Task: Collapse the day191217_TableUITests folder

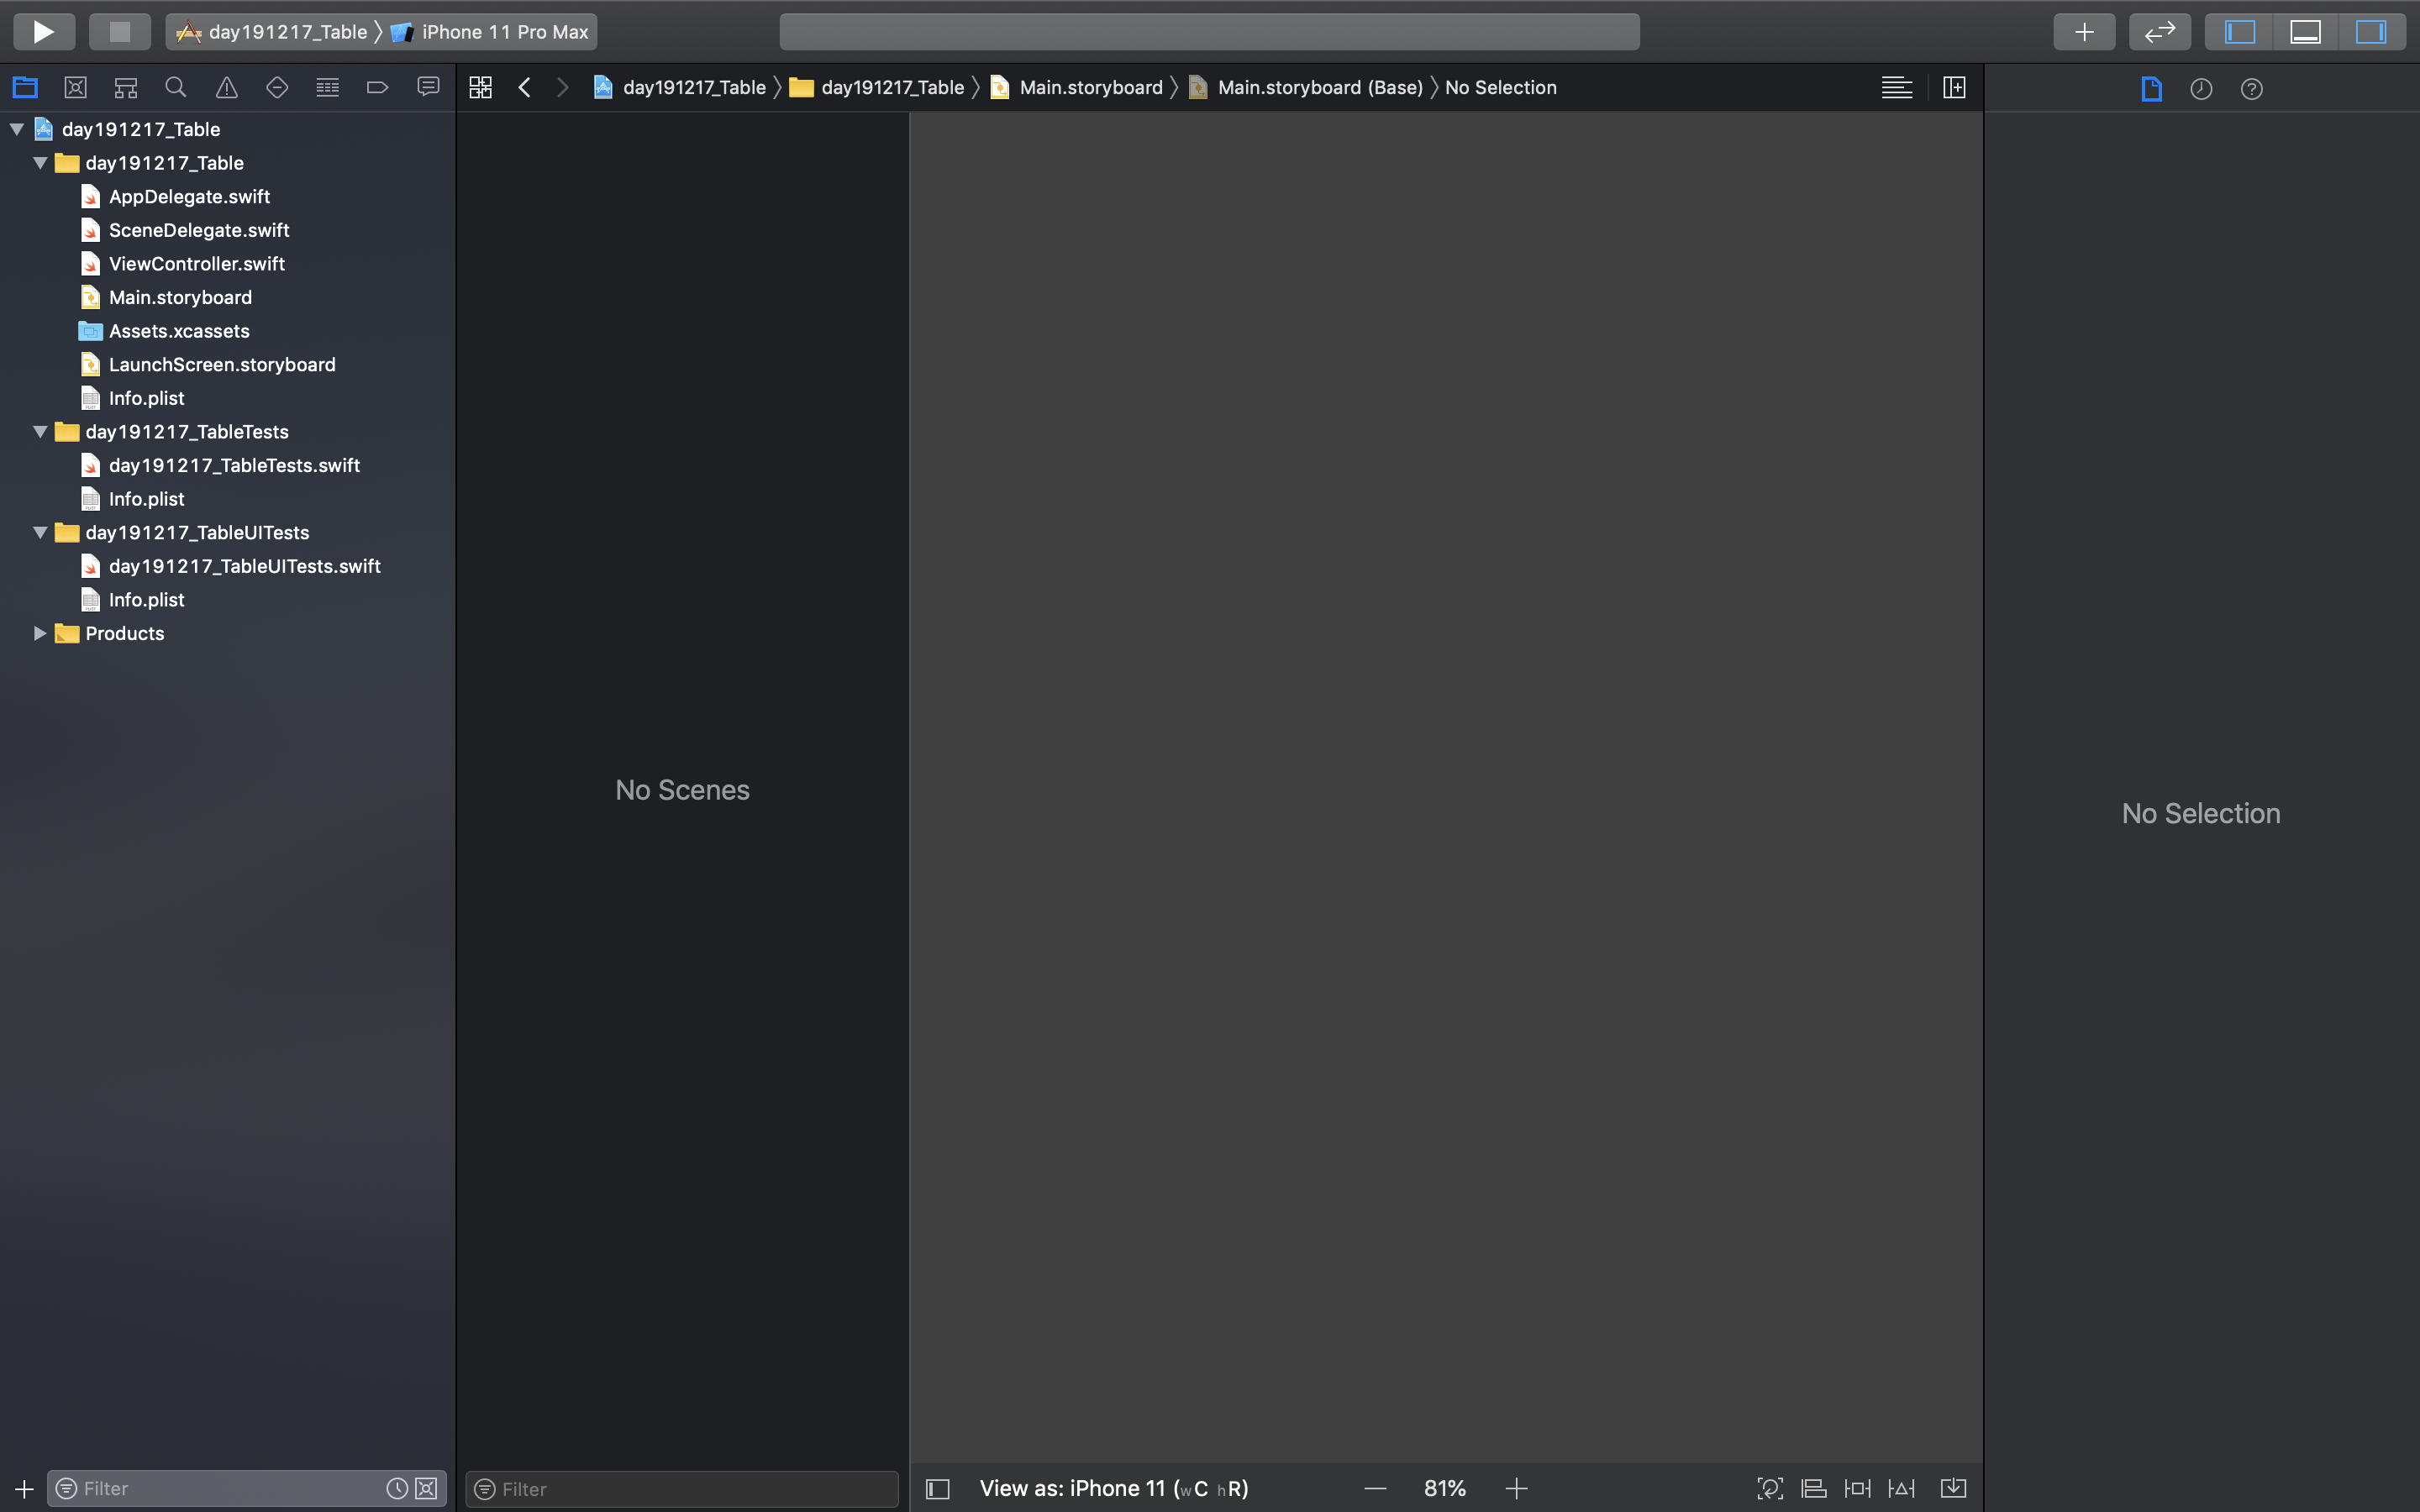Action: [40, 533]
